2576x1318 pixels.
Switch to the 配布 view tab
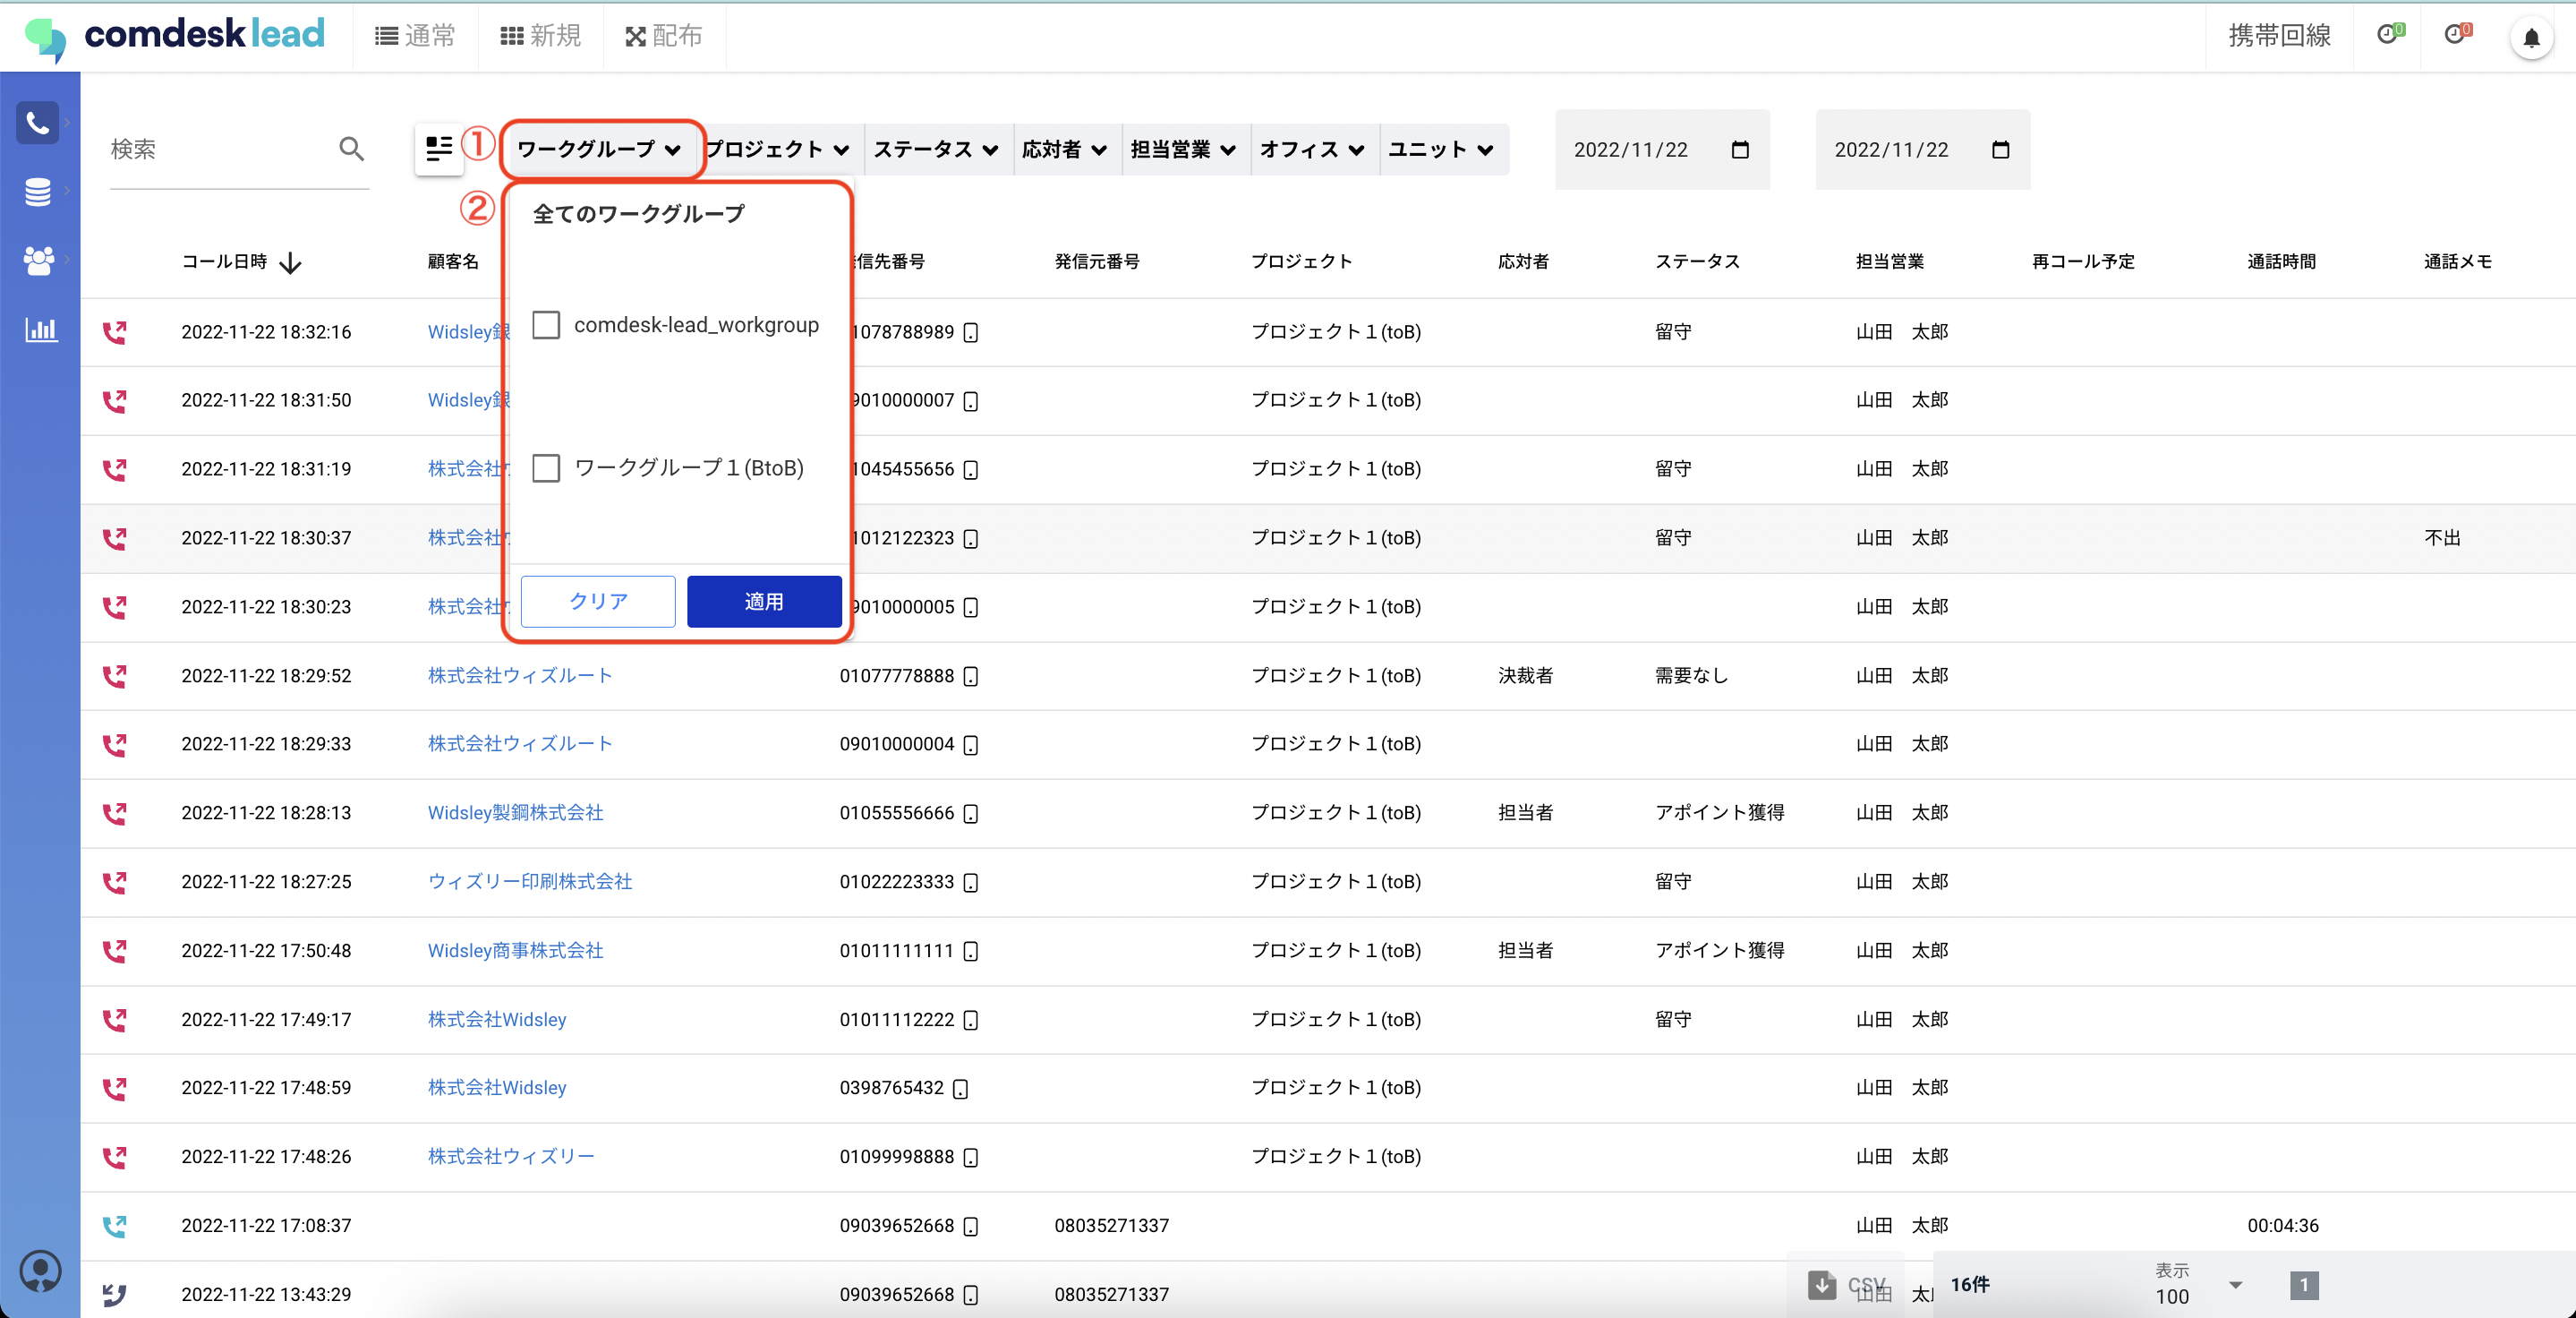(663, 36)
